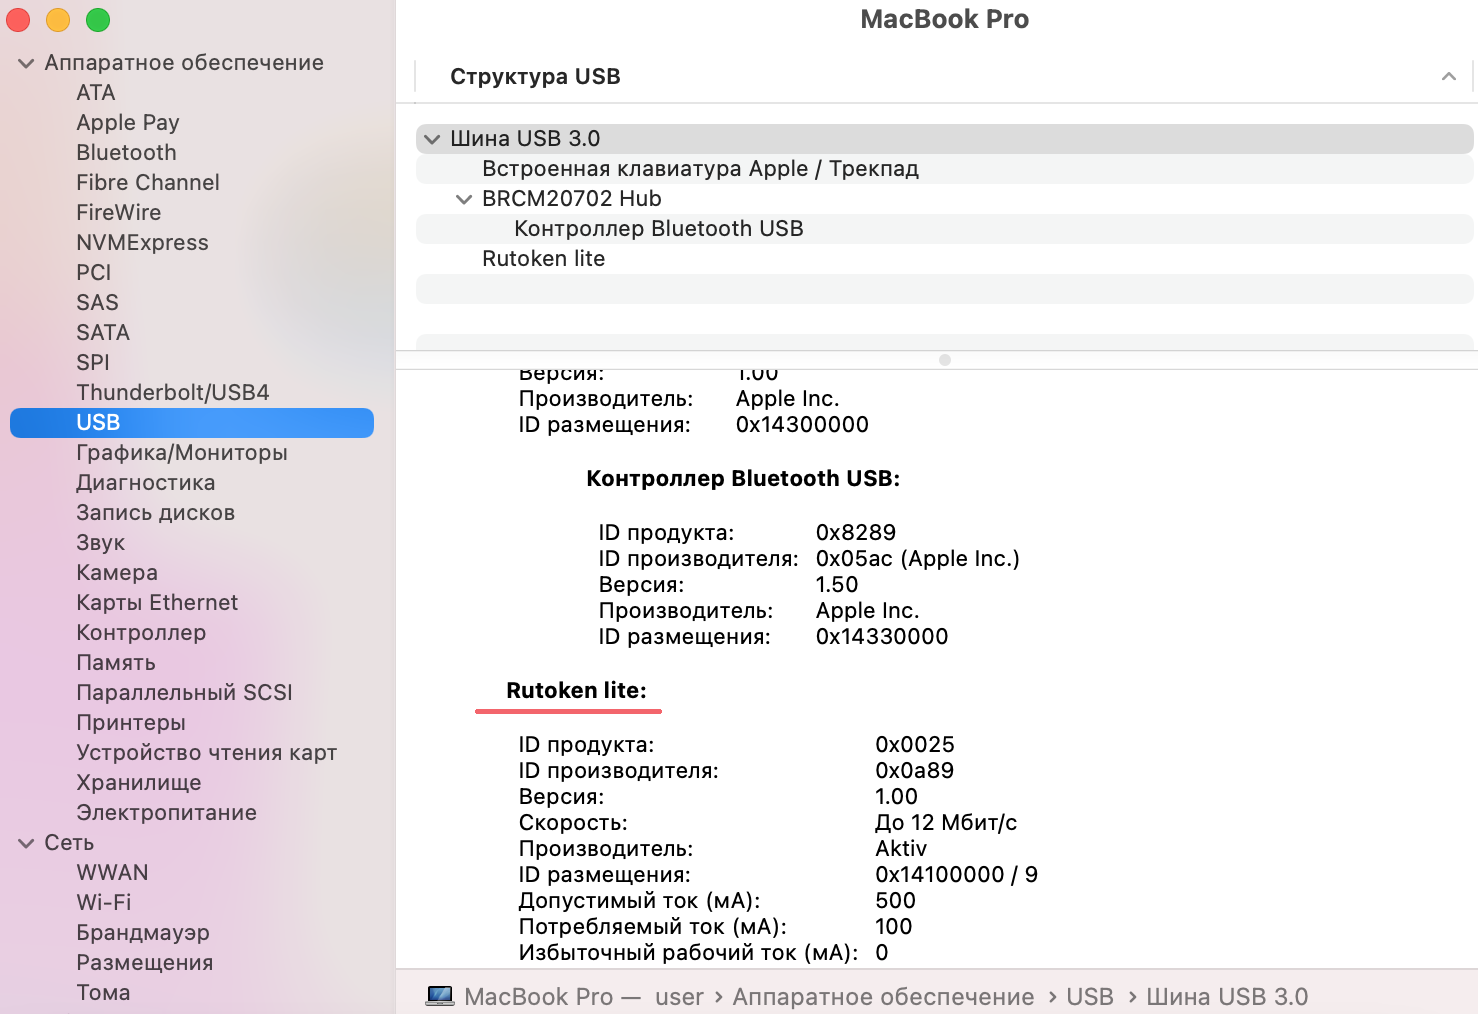1478x1014 pixels.
Task: Select Параллельный SCSI in the sidebar
Action: pos(184,693)
